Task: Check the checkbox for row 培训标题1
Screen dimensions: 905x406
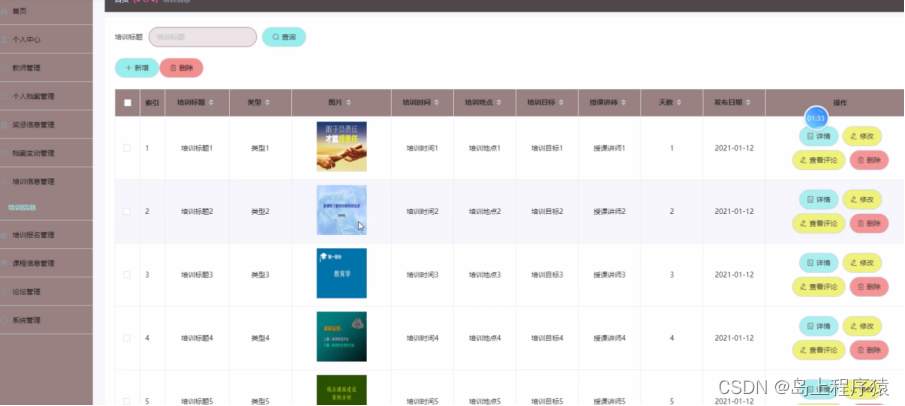Action: click(127, 148)
